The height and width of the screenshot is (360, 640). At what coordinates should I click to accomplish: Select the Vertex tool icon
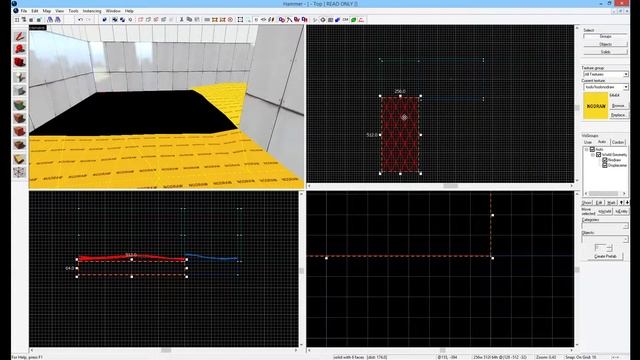tap(19, 172)
